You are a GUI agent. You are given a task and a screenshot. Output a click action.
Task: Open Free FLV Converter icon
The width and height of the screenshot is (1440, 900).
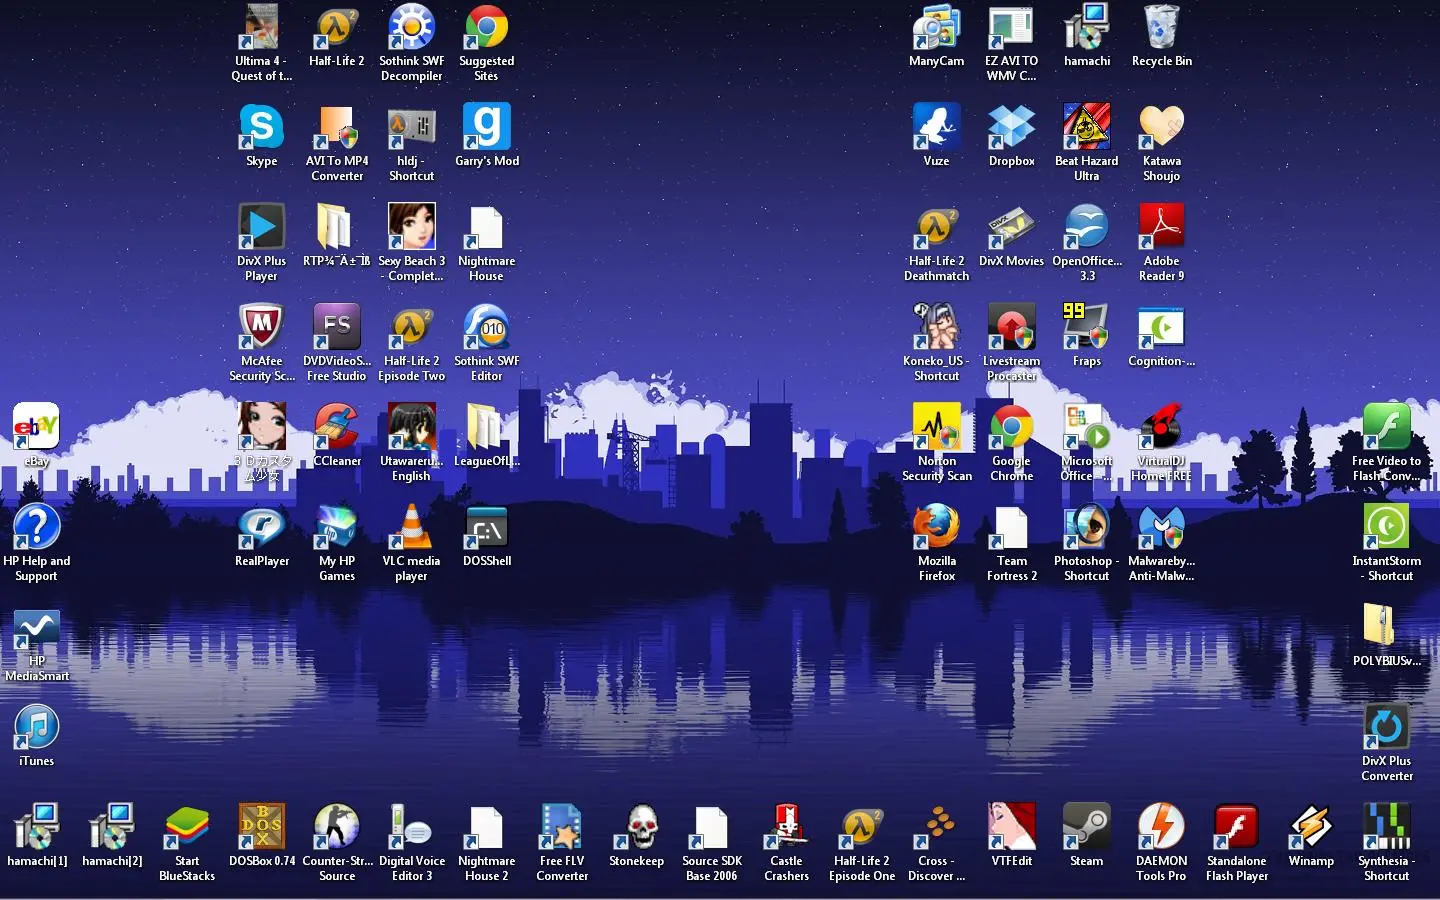(x=562, y=827)
